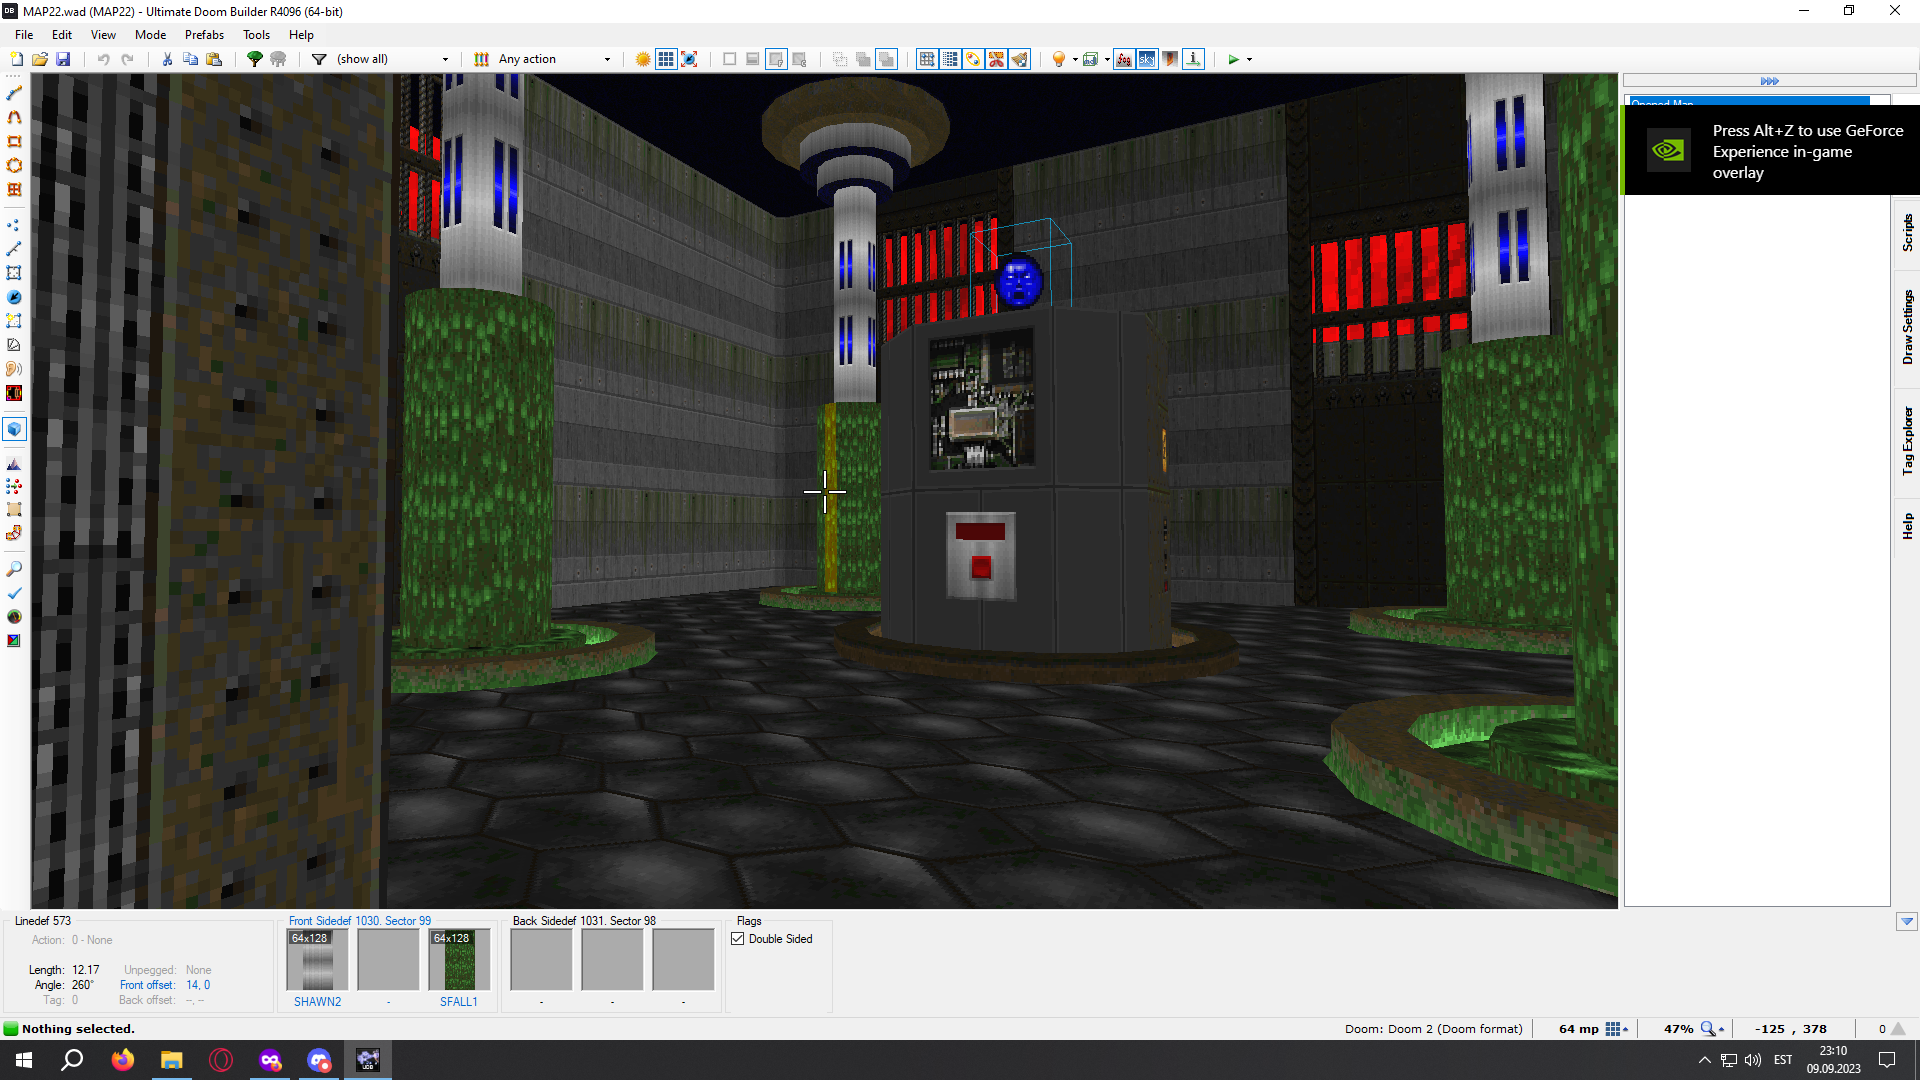Select the Draw Curve tool
The height and width of the screenshot is (1080, 1920).
click(14, 117)
